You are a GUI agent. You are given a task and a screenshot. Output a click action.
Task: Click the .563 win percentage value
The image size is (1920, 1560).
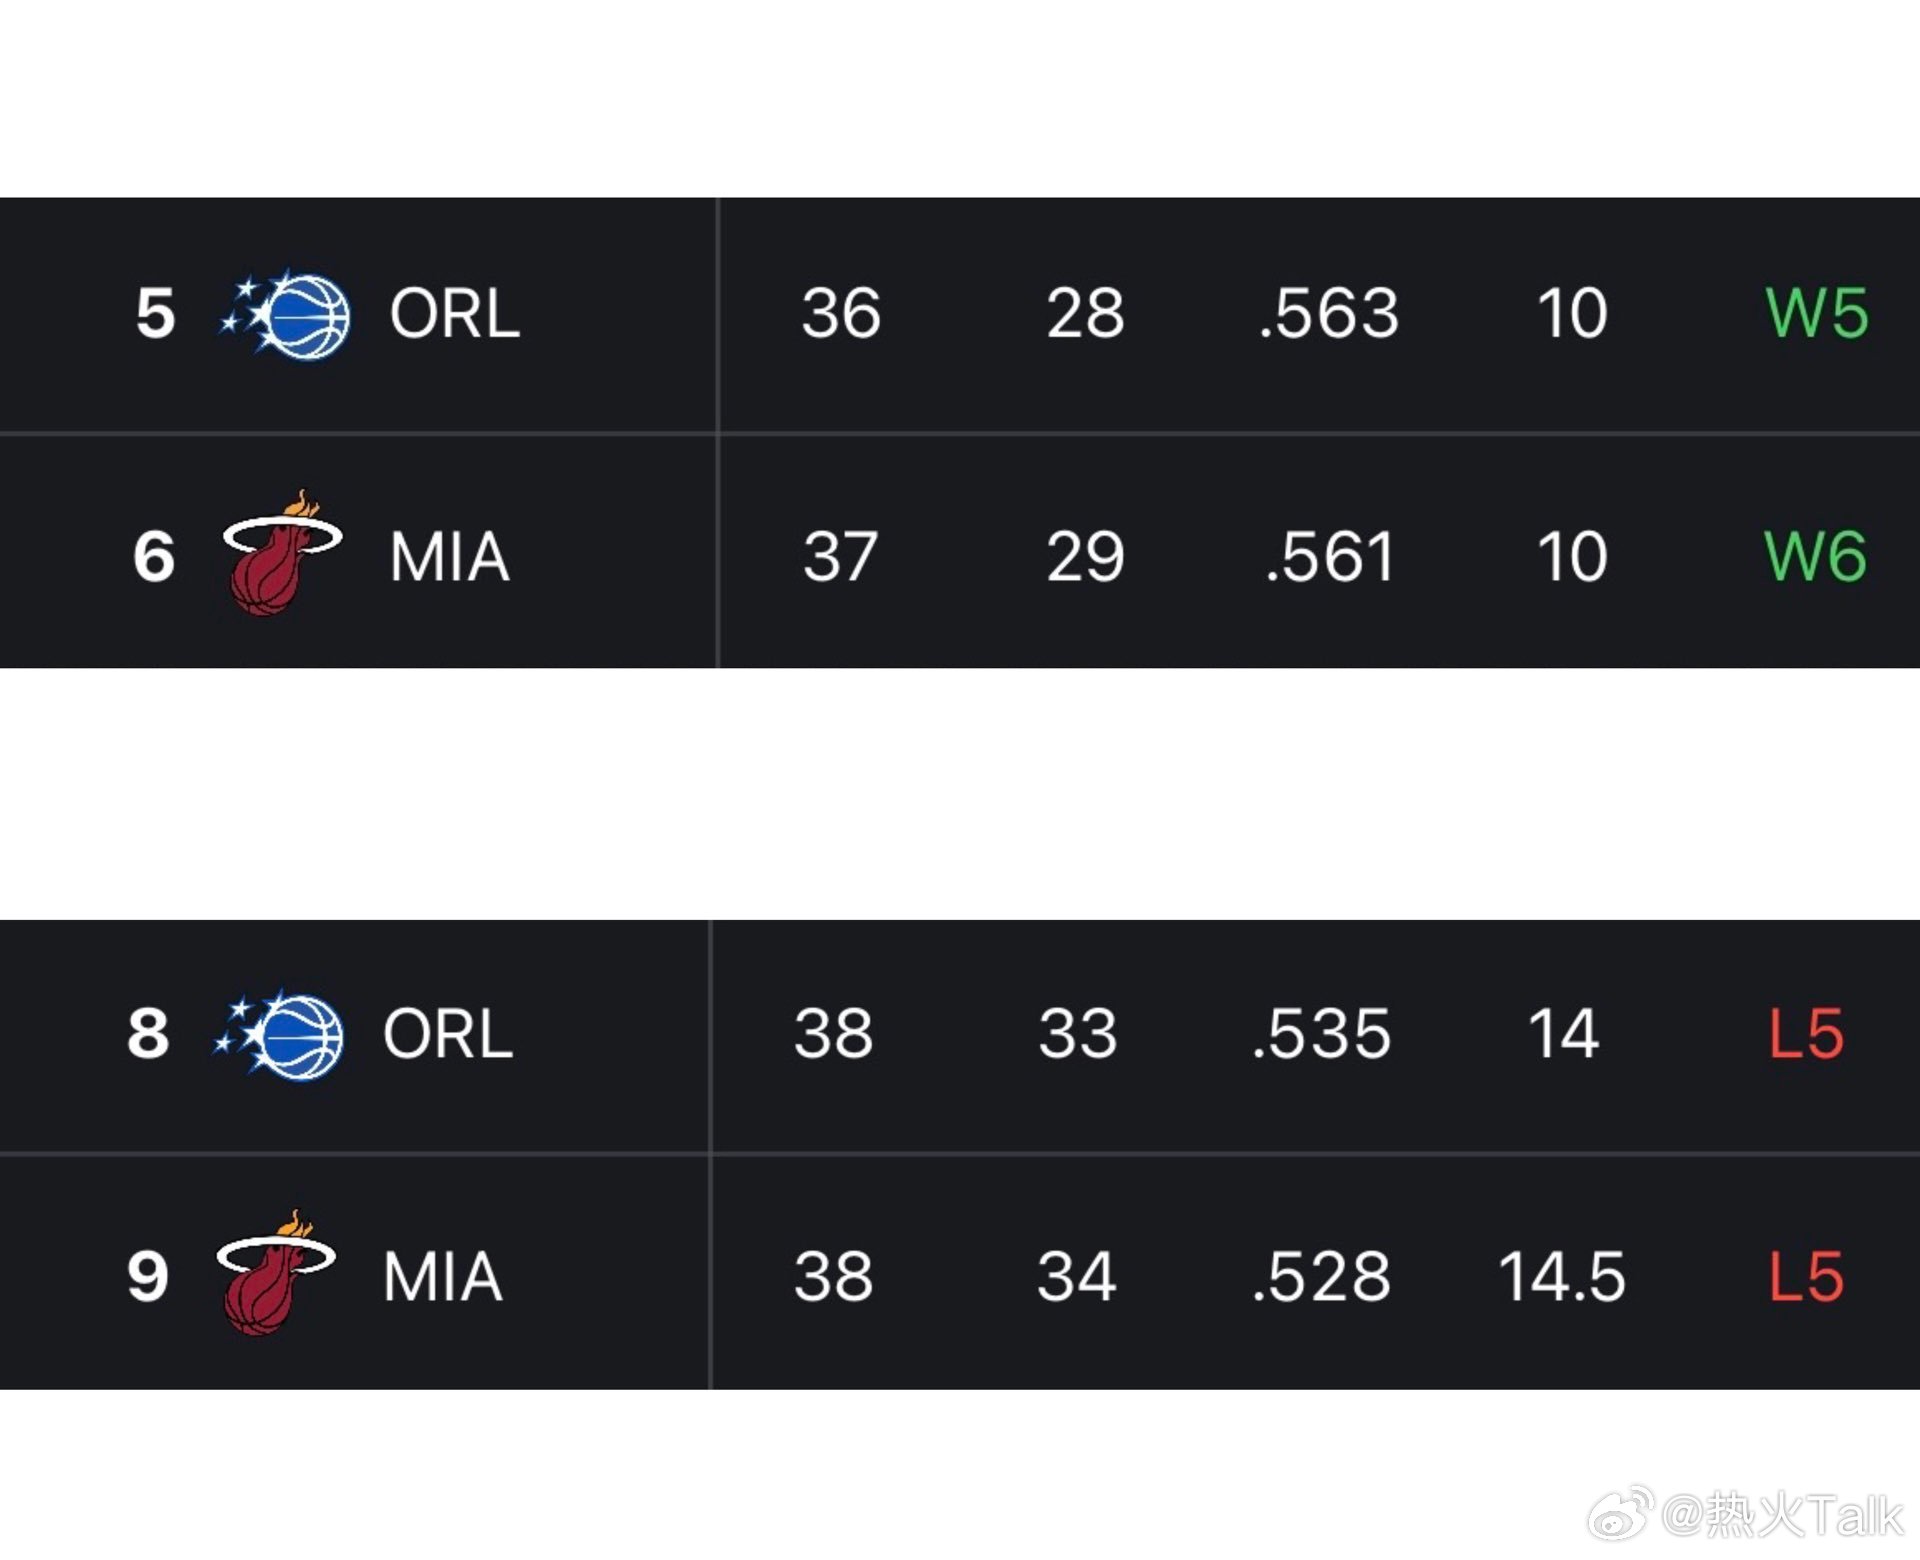tap(1329, 314)
